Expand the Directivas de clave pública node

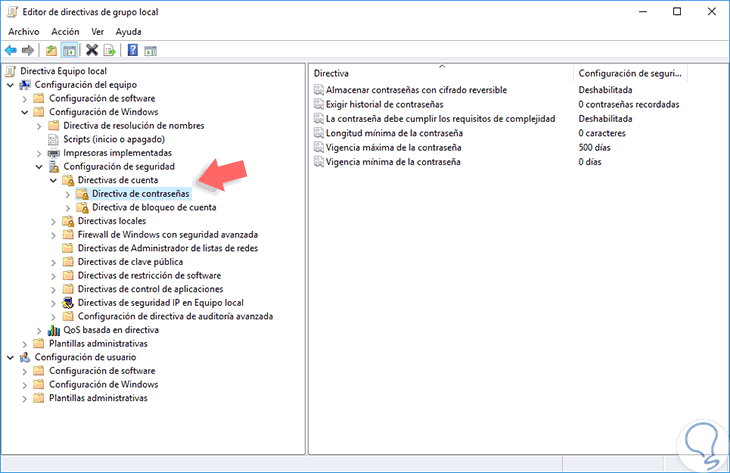(54, 263)
